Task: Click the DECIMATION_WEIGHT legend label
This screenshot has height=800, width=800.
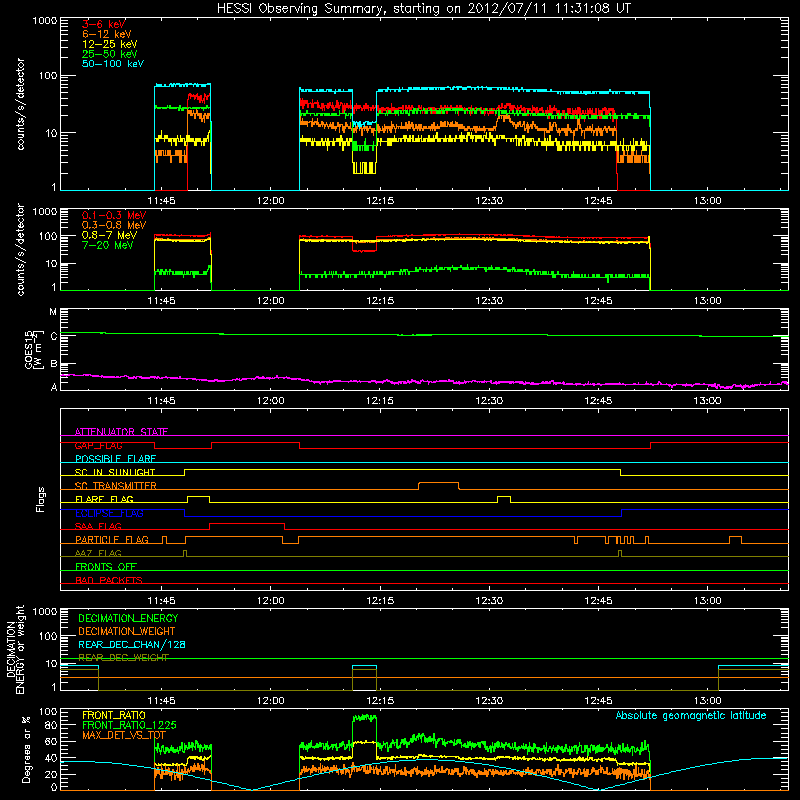Action: click(127, 631)
